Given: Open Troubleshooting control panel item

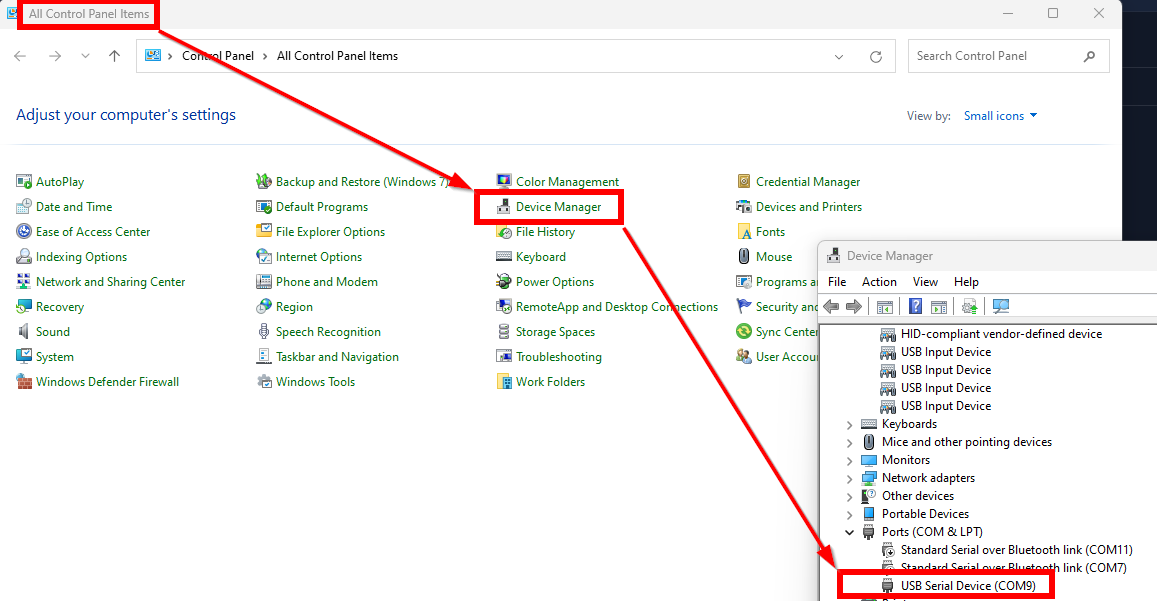Looking at the screenshot, I should tap(558, 357).
